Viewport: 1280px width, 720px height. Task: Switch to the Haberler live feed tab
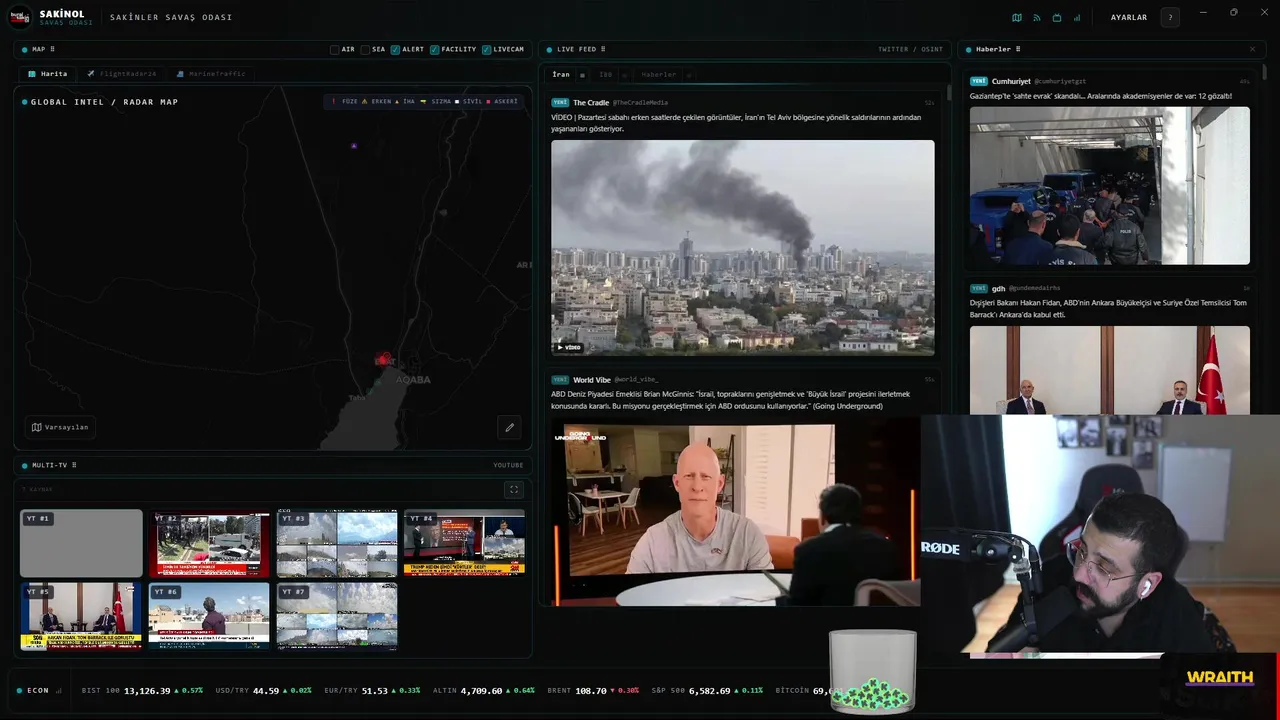click(x=659, y=74)
